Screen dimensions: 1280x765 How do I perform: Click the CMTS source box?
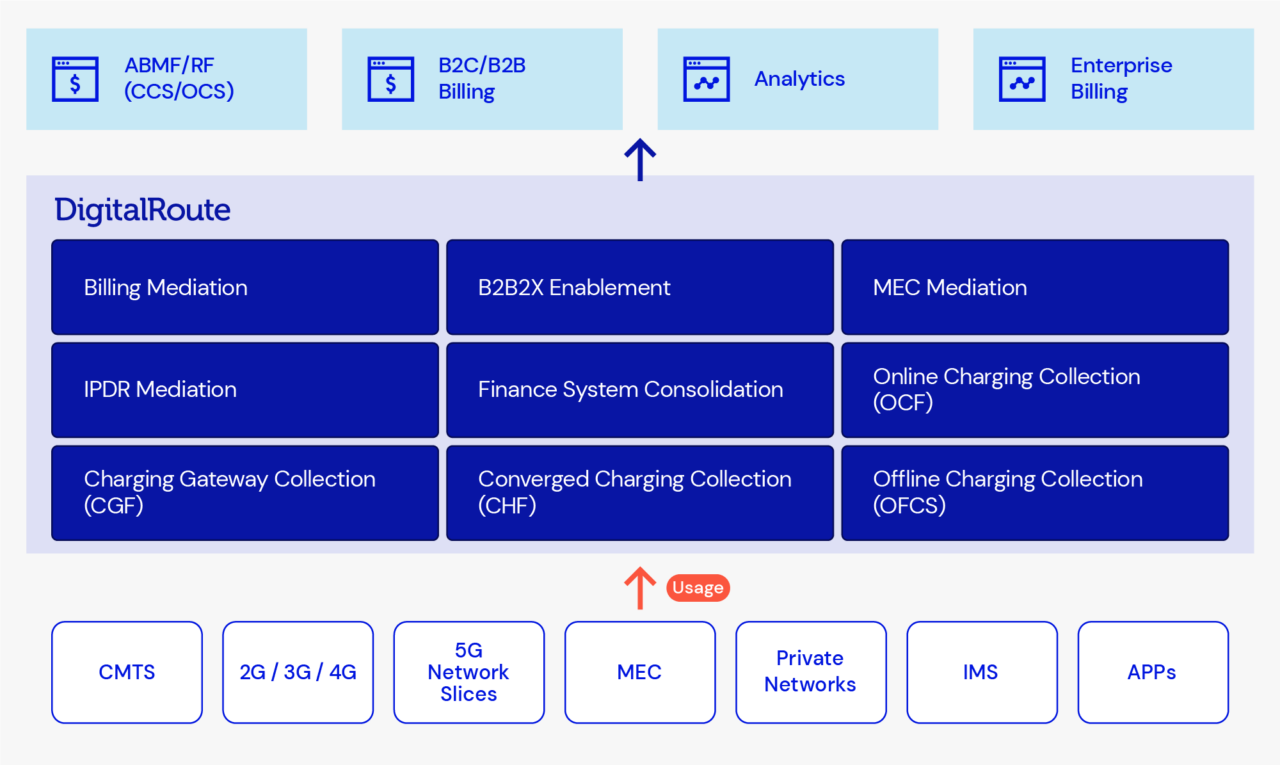tap(126, 671)
